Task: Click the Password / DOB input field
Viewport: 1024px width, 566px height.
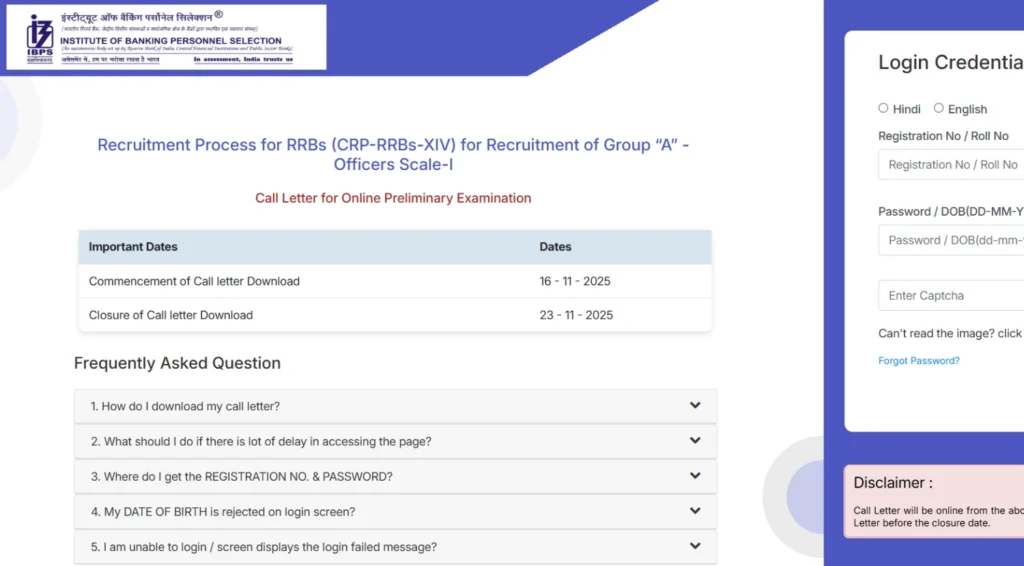Action: coord(951,240)
